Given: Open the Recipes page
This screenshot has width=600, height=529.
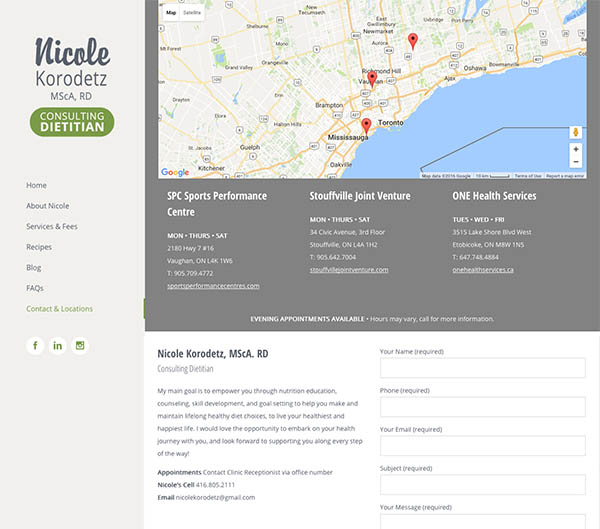Looking at the screenshot, I should tap(39, 247).
